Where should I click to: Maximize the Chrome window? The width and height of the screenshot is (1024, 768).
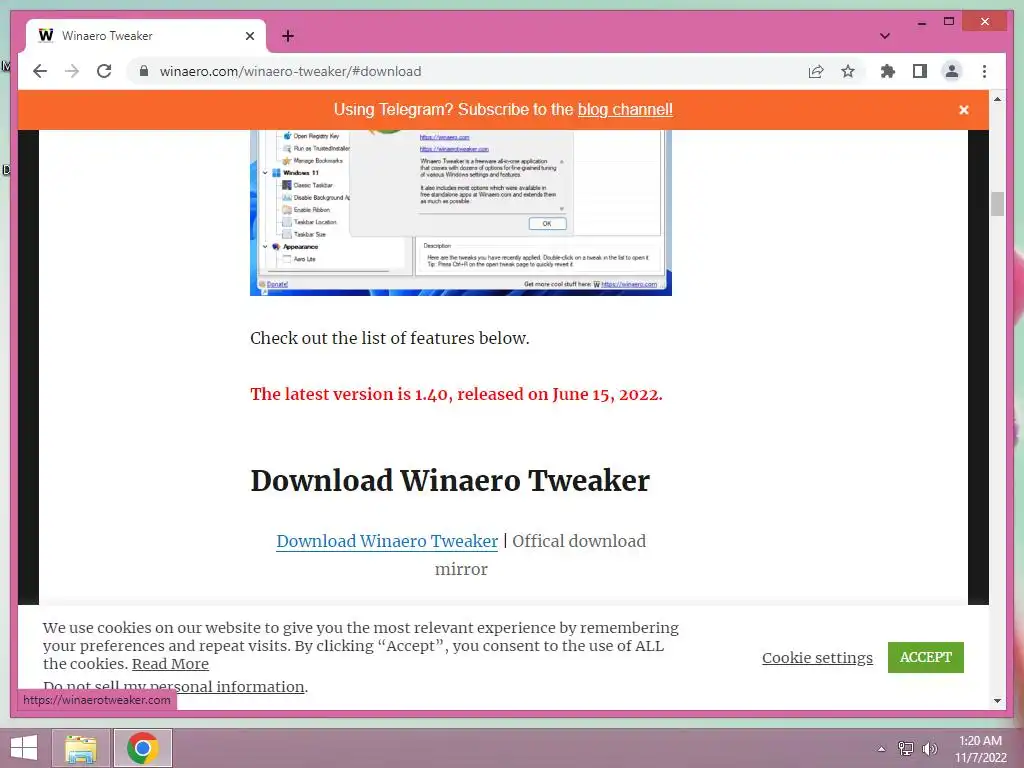(x=949, y=22)
